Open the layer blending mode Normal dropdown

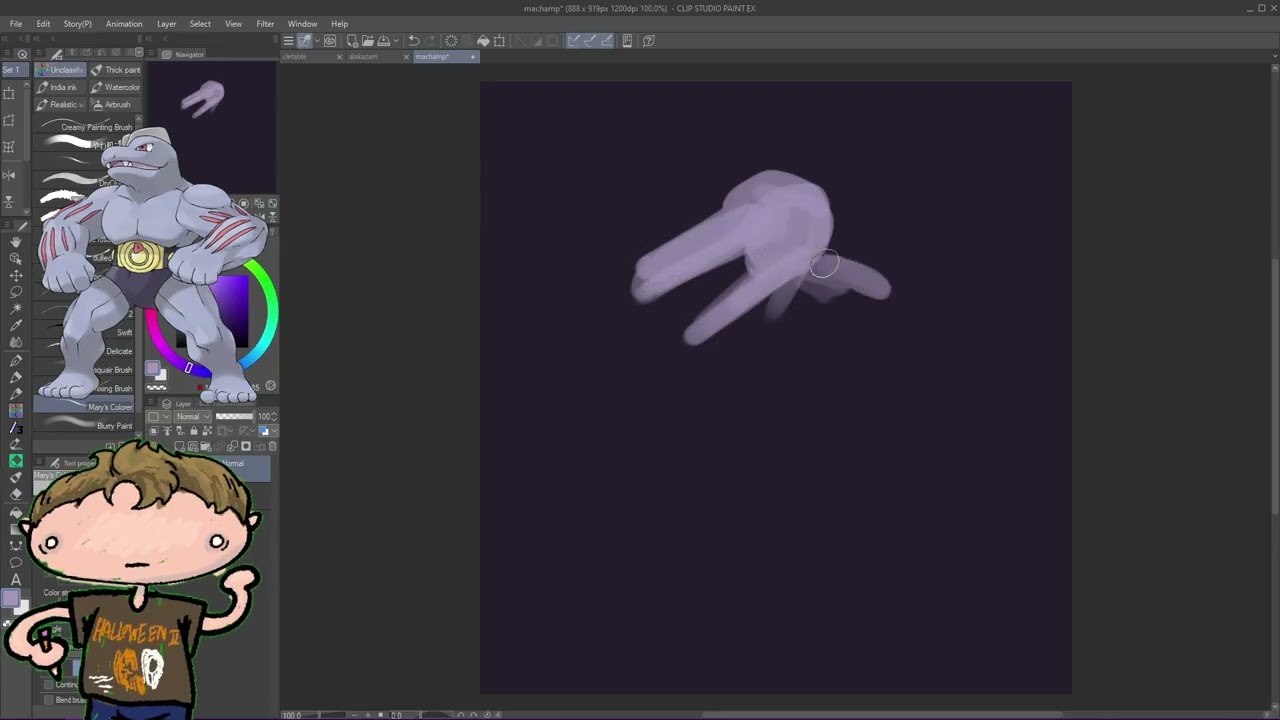click(193, 416)
